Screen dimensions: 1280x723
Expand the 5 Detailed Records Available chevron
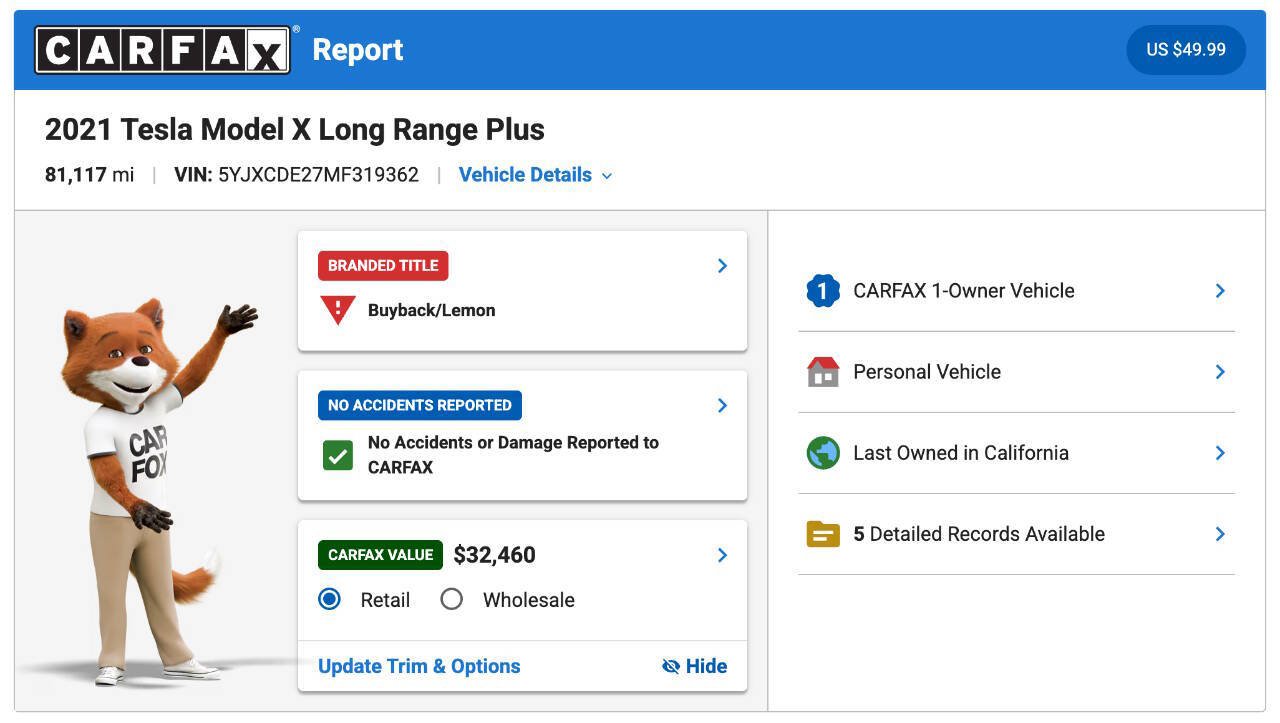click(x=1220, y=534)
